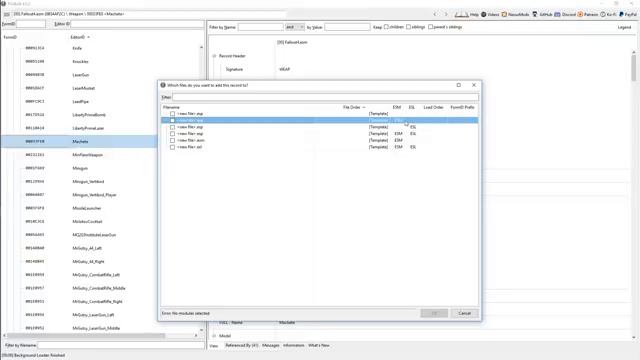Focus the by Value filter field
The width and height of the screenshot is (640, 360).
click(x=347, y=27)
